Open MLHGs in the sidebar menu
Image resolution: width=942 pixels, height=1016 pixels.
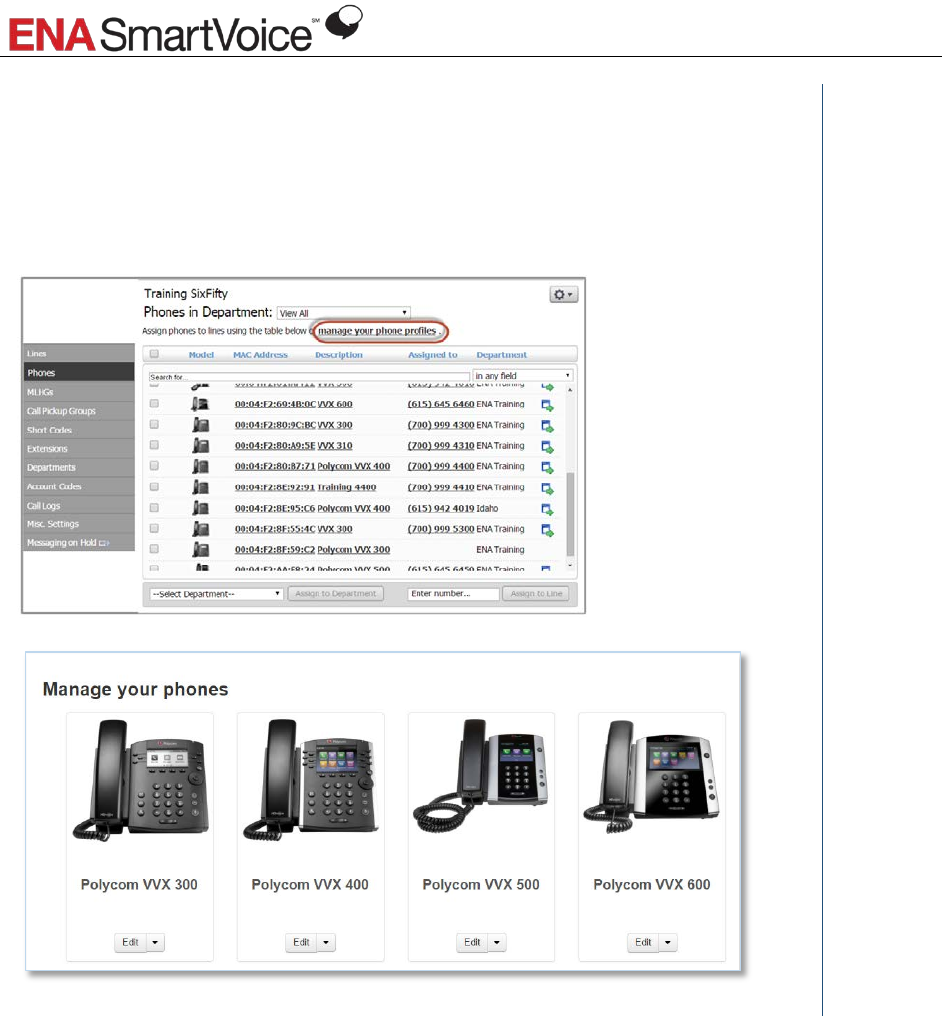tap(79, 392)
